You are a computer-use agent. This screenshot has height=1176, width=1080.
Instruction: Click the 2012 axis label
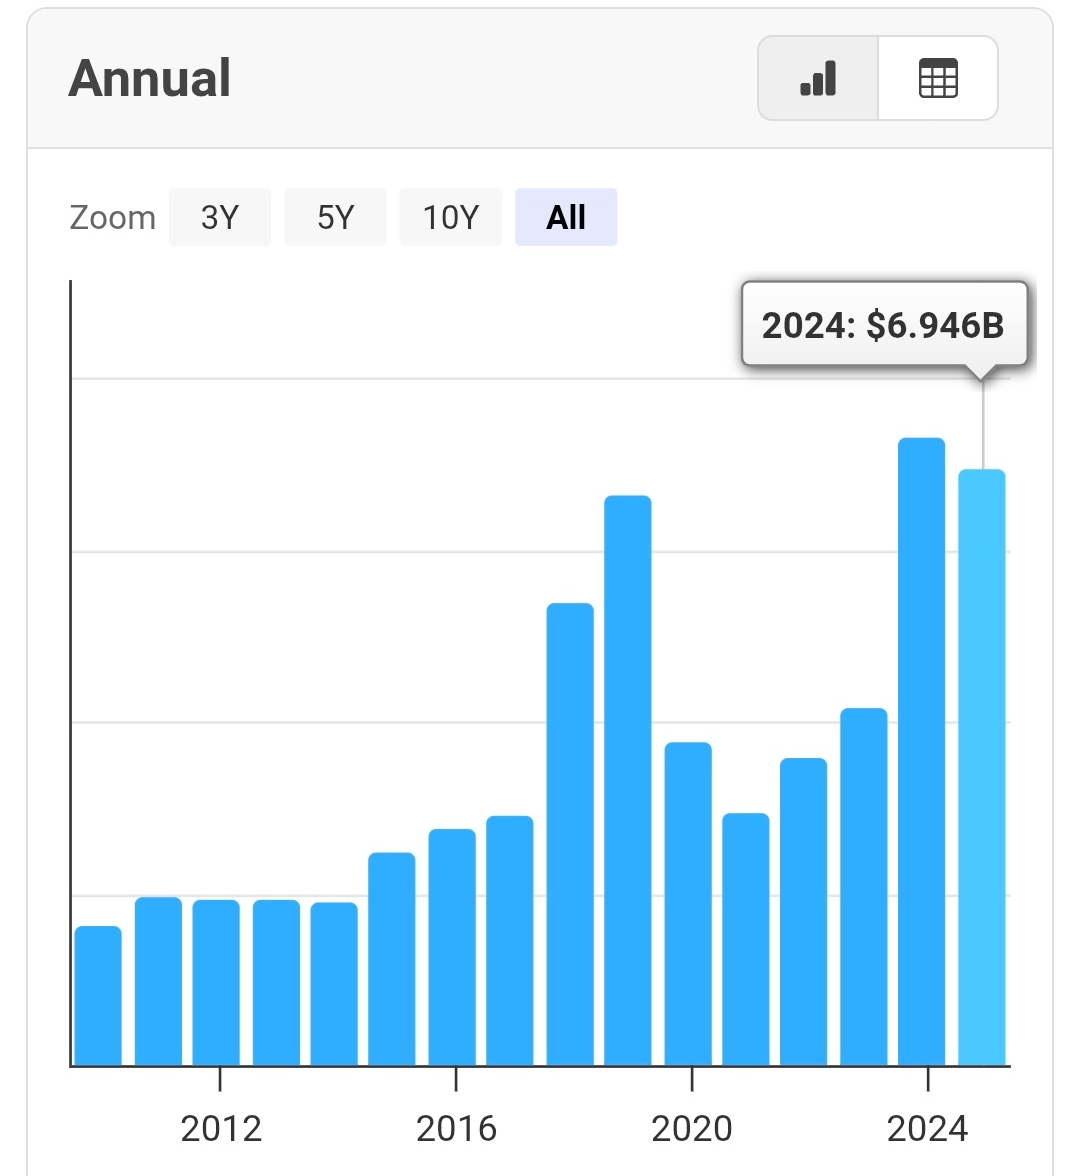(x=220, y=1129)
